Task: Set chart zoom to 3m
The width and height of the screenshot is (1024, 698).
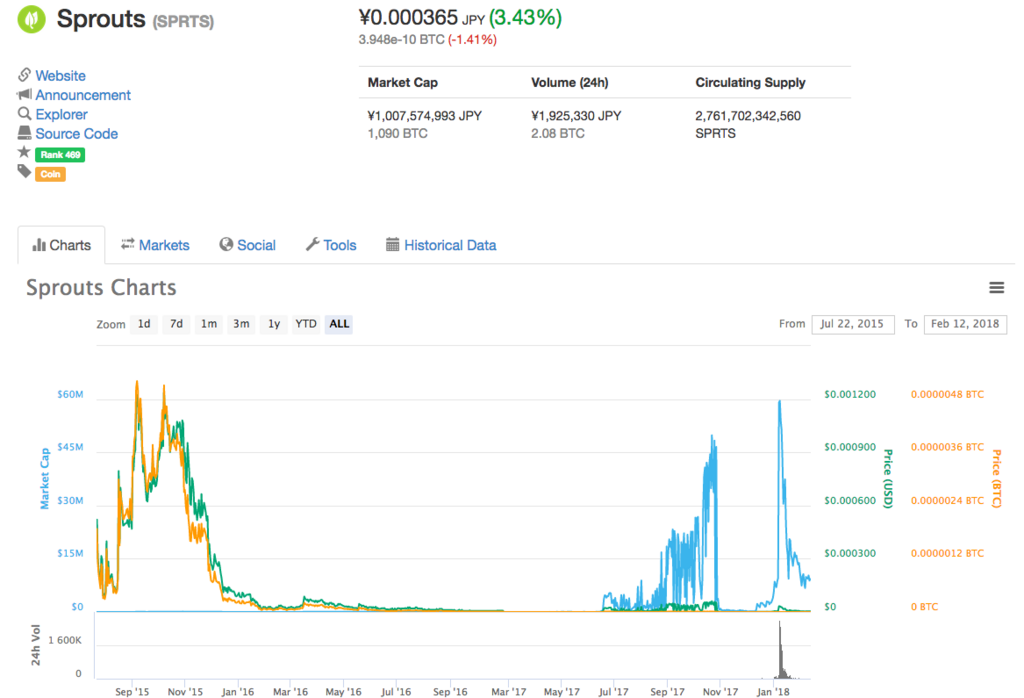Action: pyautogui.click(x=241, y=324)
